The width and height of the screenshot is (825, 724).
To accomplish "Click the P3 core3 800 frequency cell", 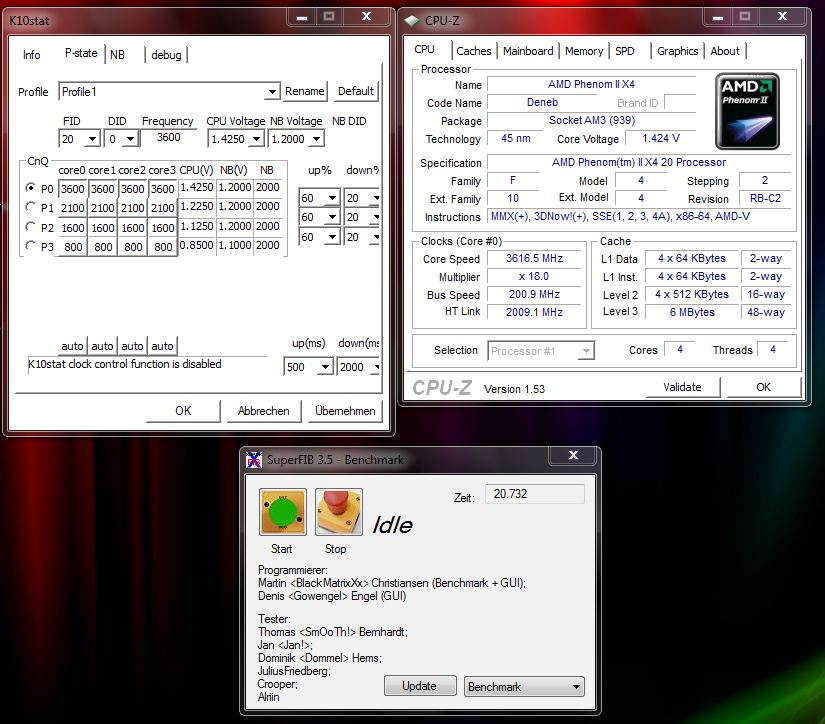I will [163, 247].
